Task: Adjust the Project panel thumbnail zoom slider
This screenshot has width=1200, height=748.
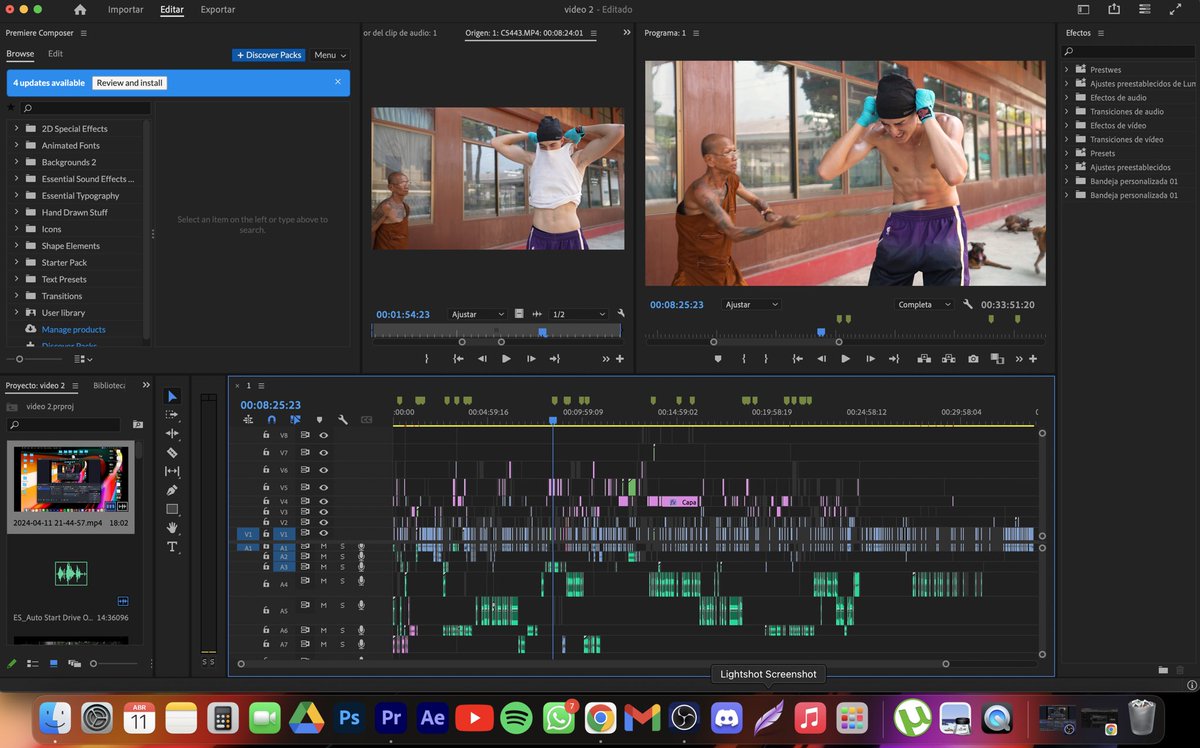Action: 93,663
